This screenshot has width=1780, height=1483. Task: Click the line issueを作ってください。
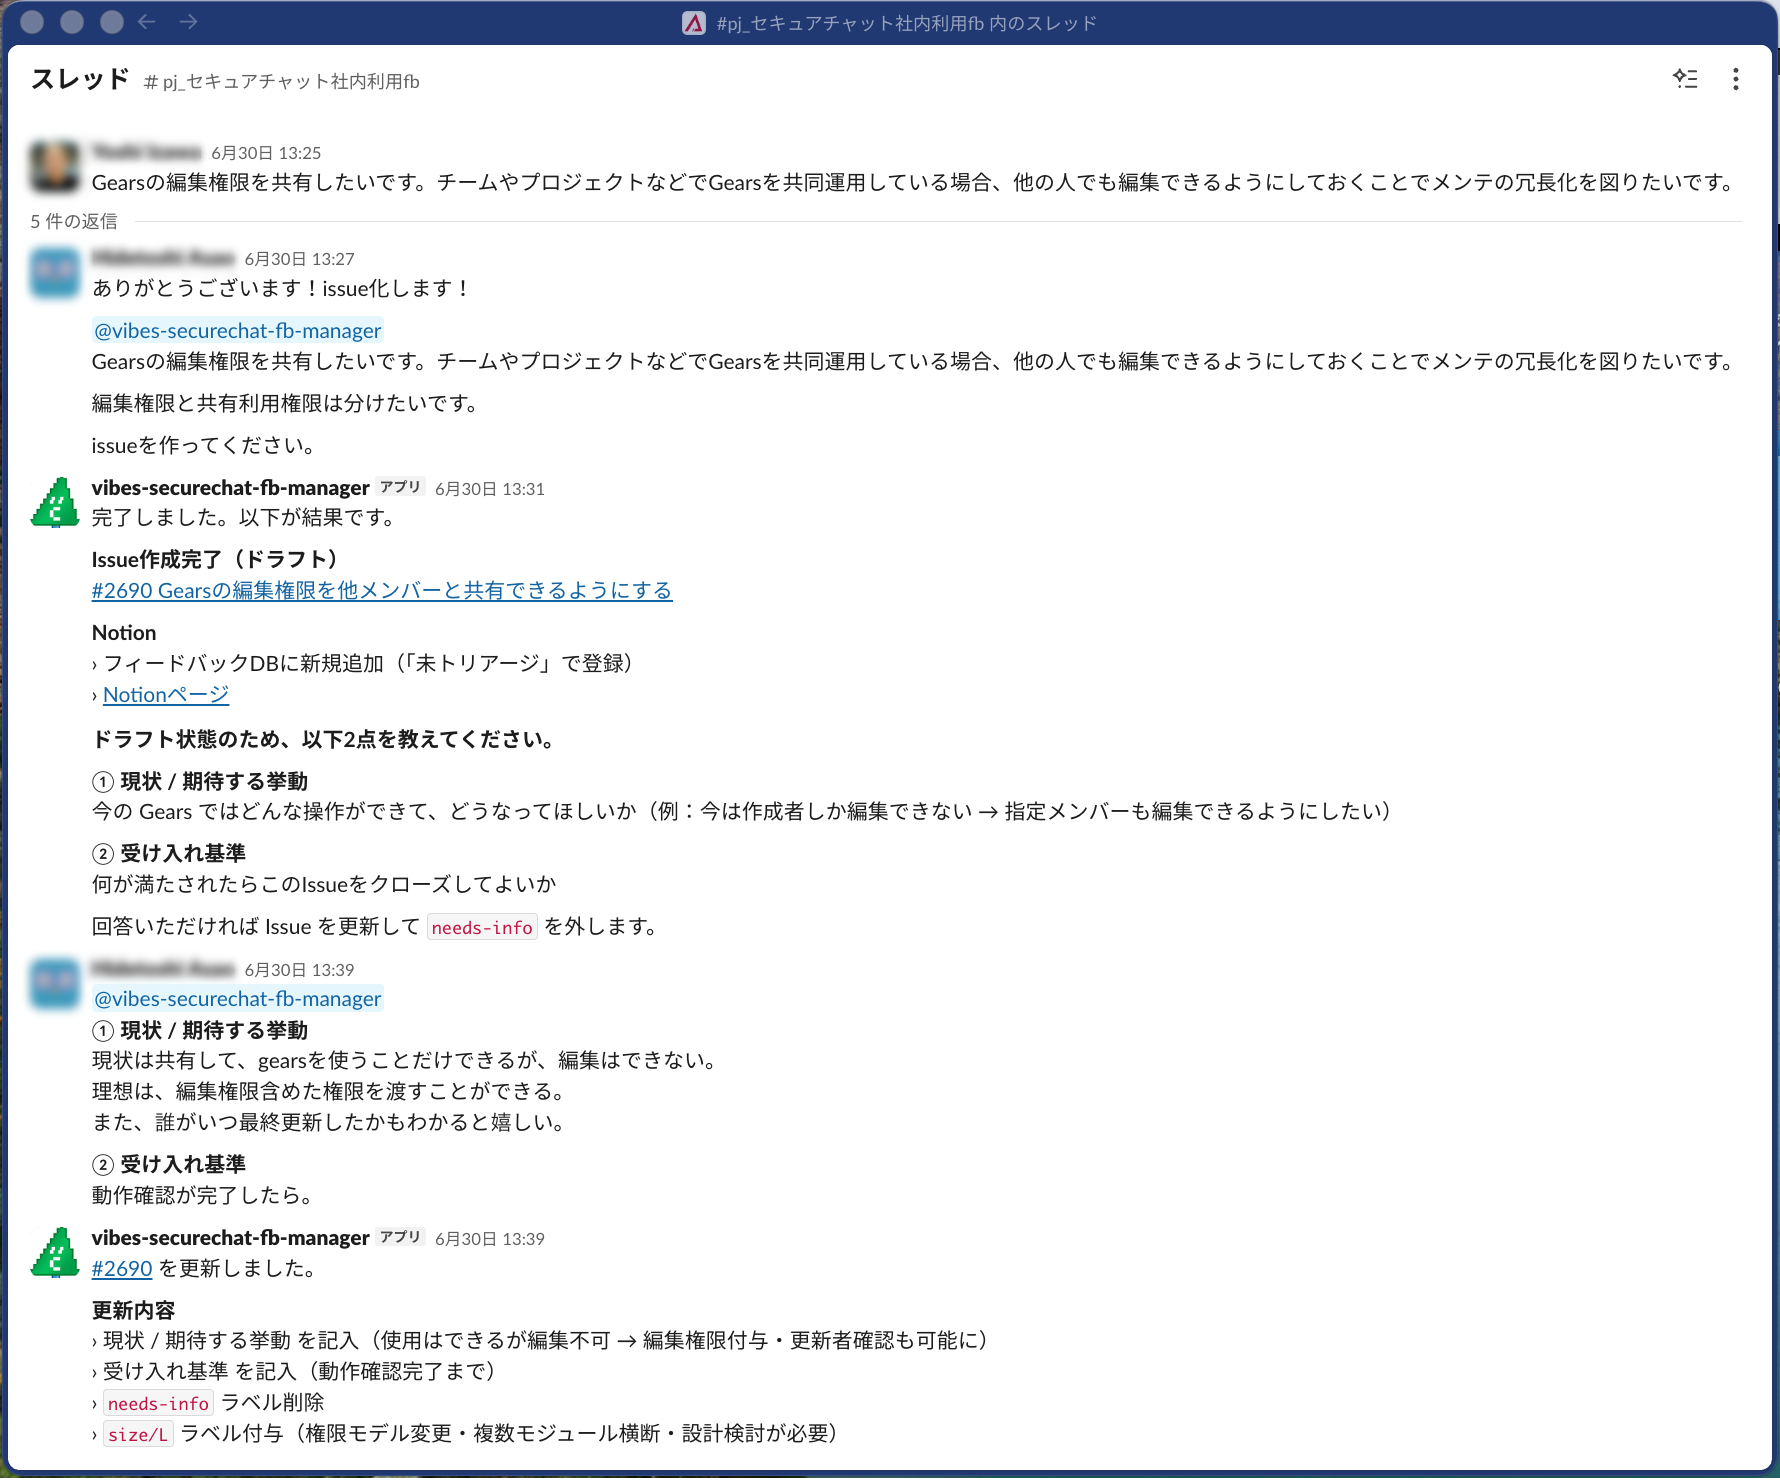(x=204, y=446)
